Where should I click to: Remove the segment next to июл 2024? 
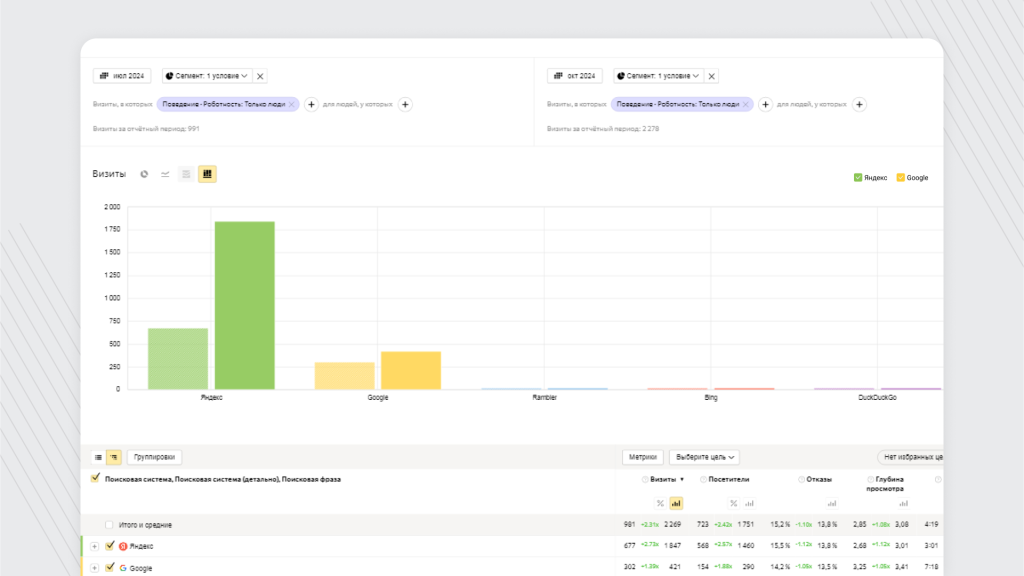click(260, 76)
